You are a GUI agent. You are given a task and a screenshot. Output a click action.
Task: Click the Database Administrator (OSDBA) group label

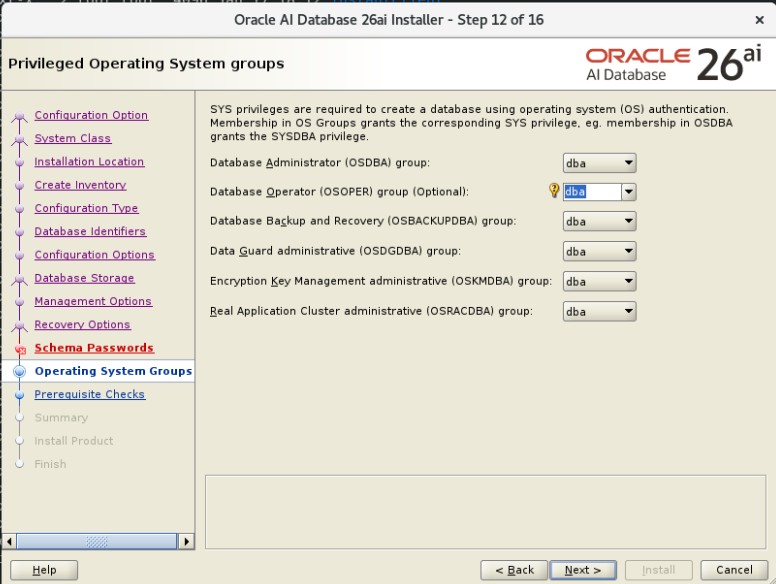tap(320, 162)
